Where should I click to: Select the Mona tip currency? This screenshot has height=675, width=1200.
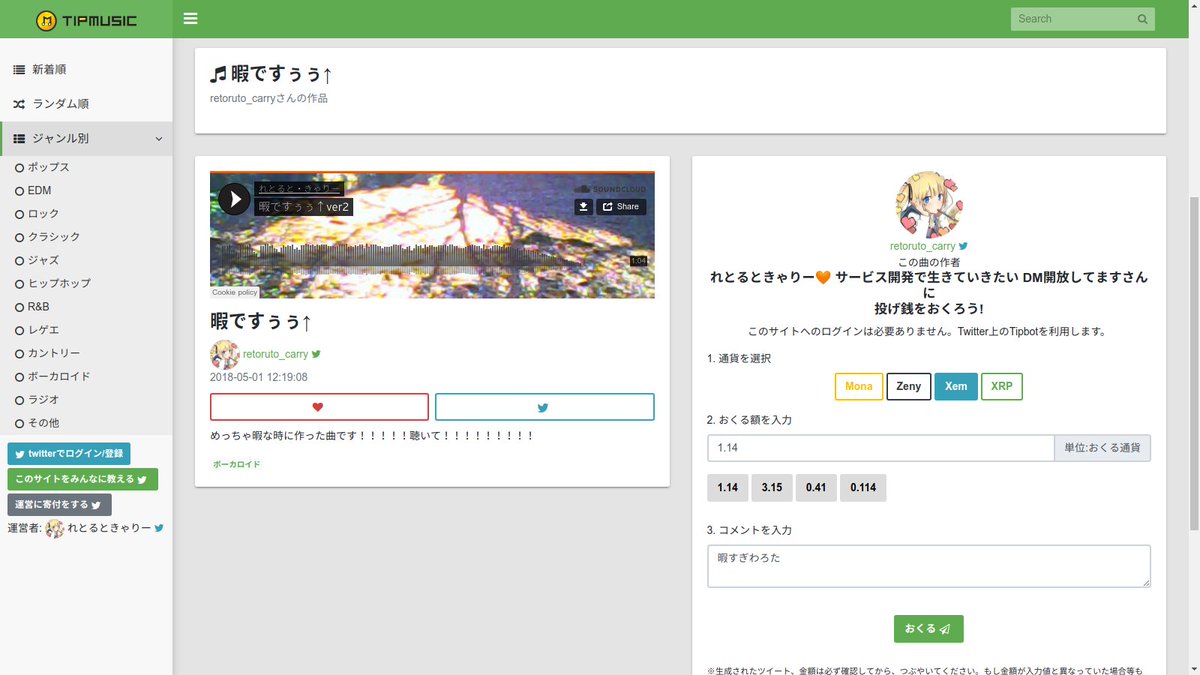pyautogui.click(x=858, y=386)
